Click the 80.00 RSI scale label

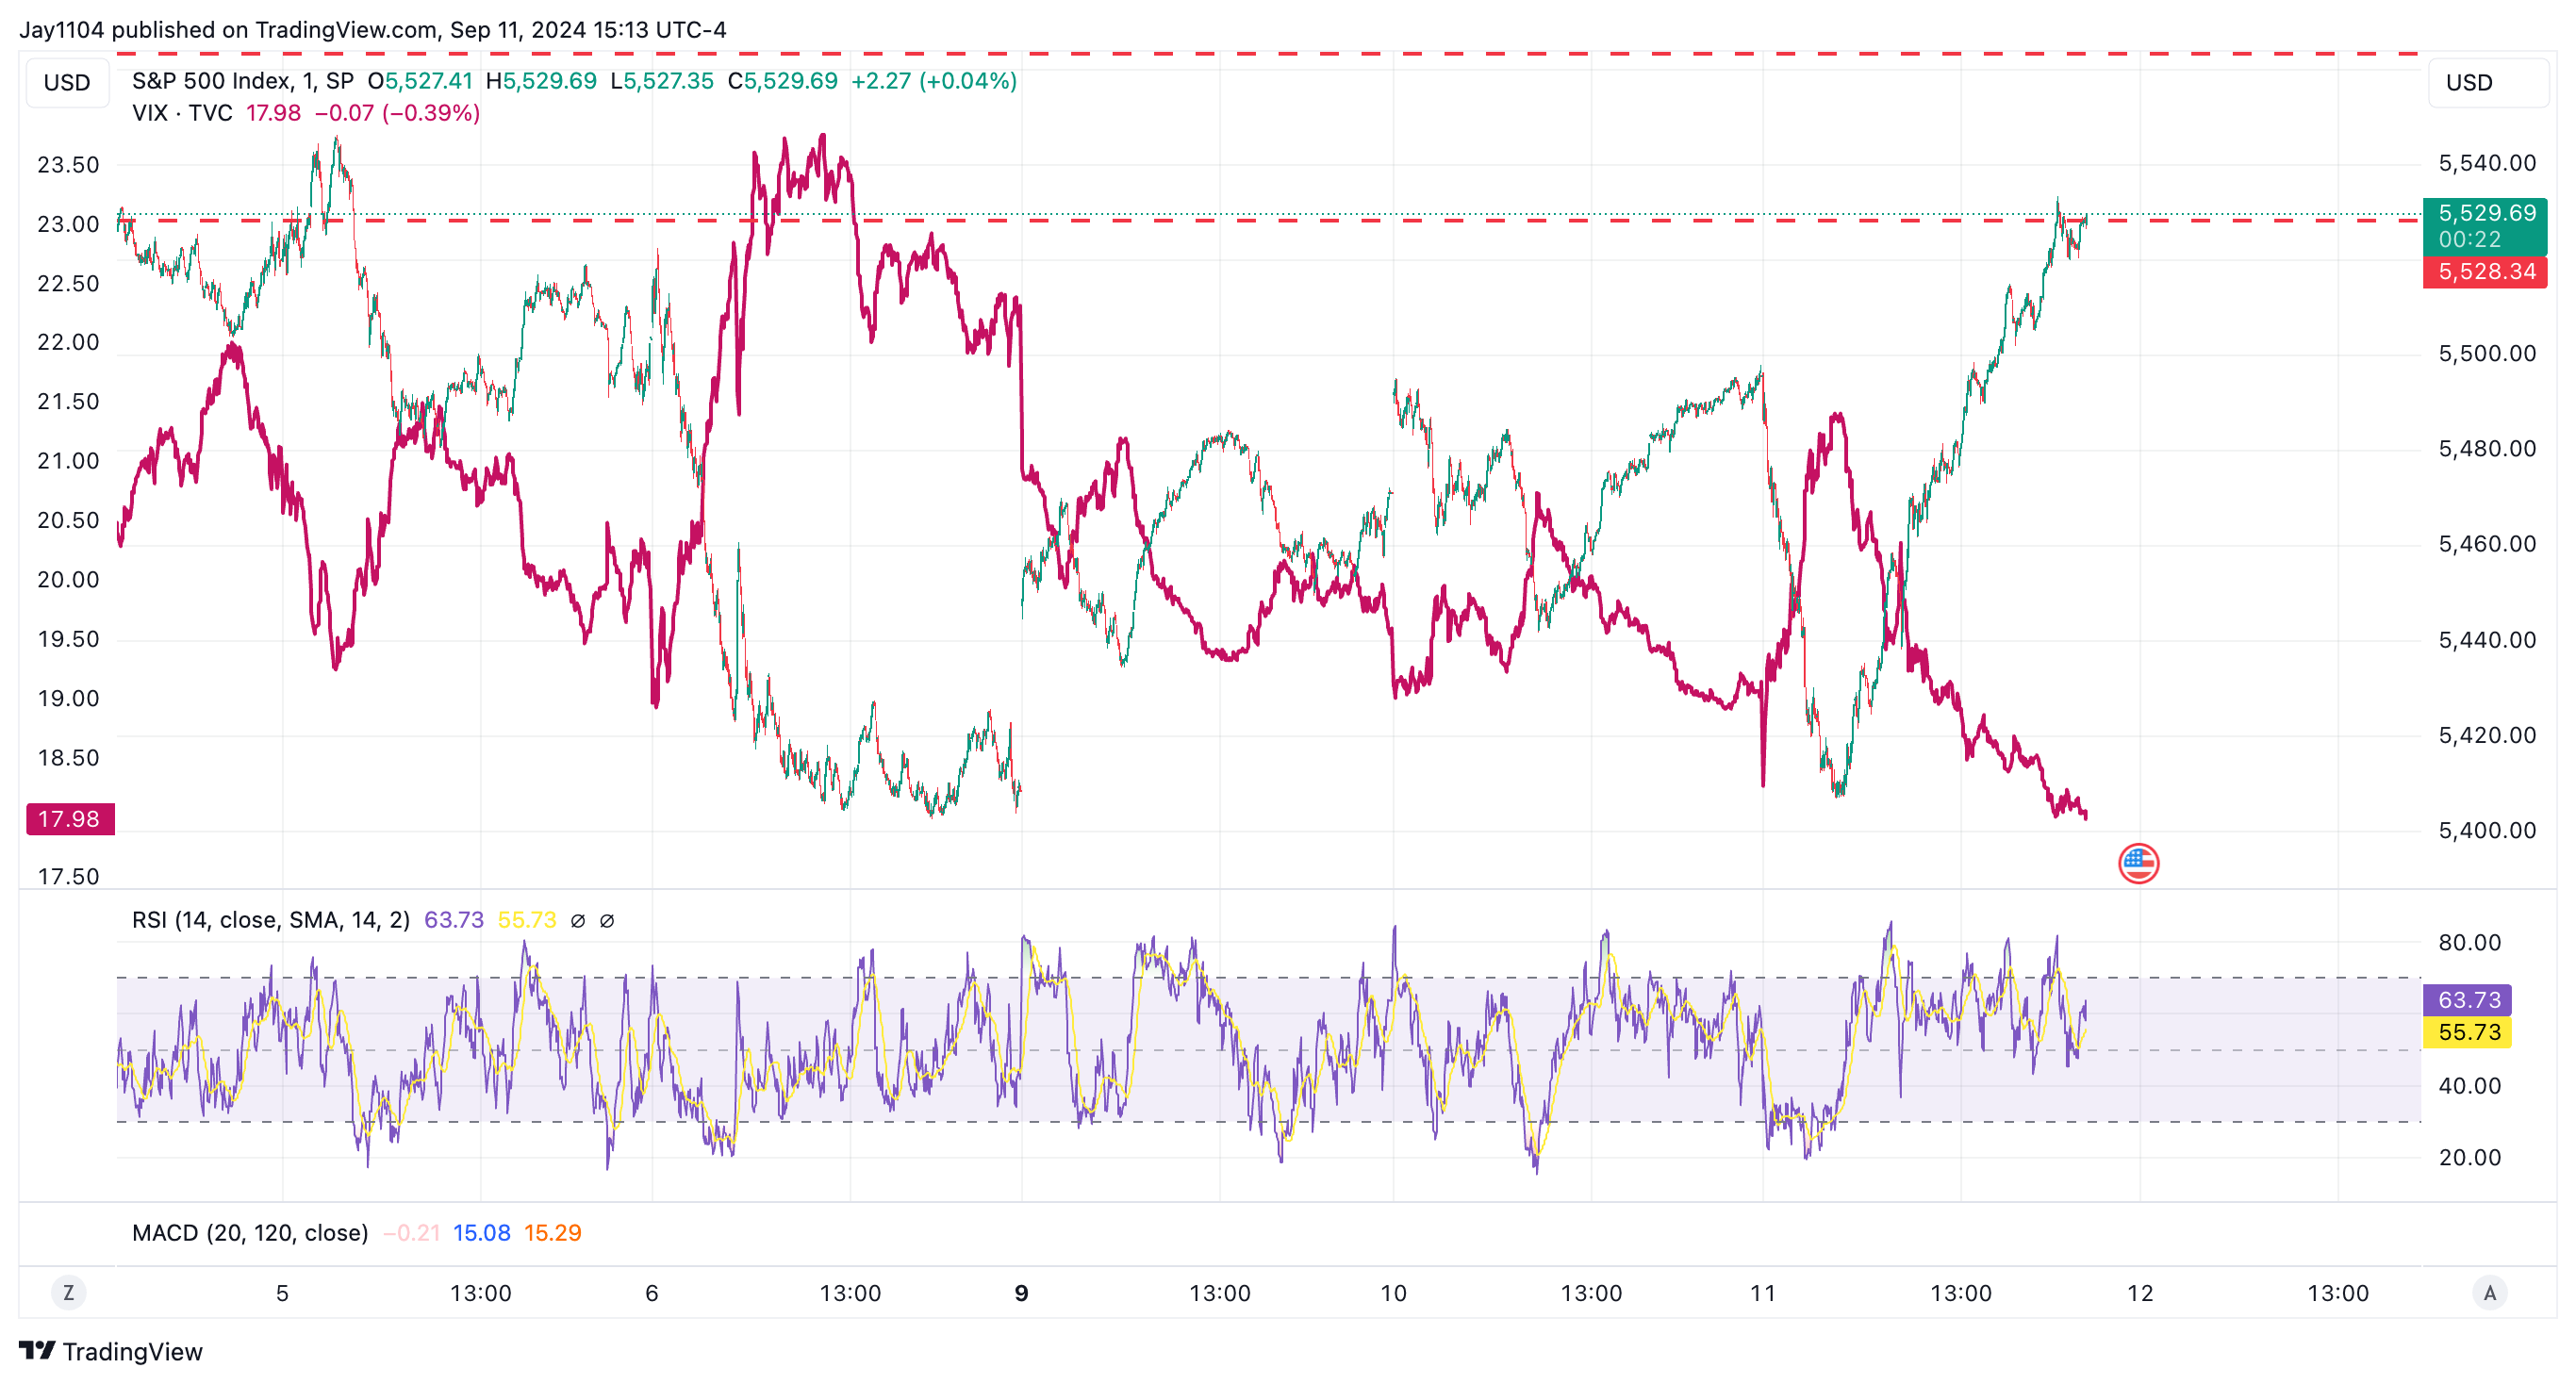click(2469, 941)
